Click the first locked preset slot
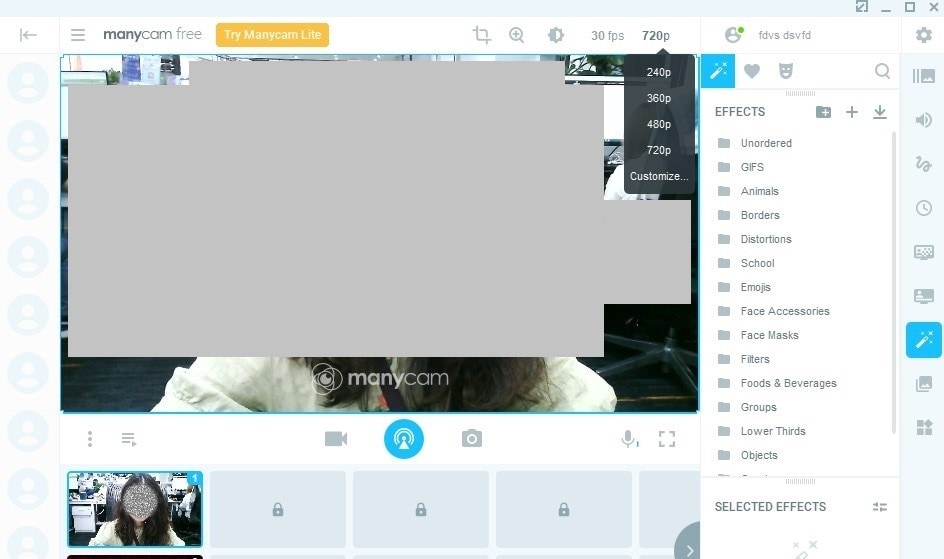Screen dimensions: 944x559 278,510
